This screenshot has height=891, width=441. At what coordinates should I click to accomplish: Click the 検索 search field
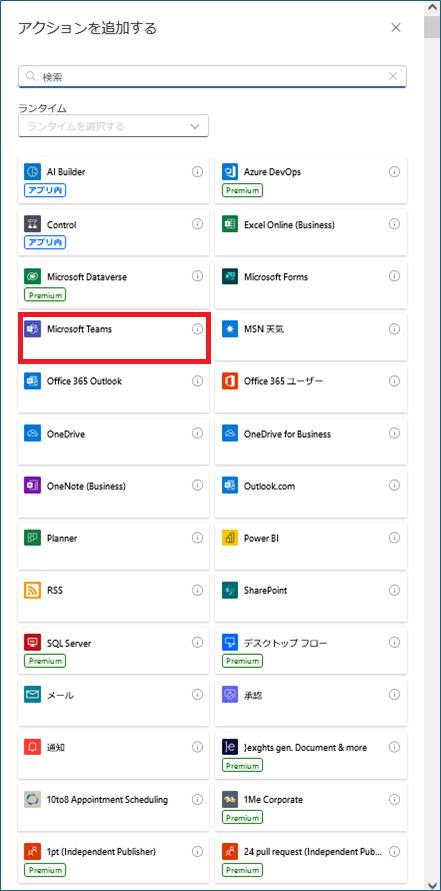click(212, 76)
